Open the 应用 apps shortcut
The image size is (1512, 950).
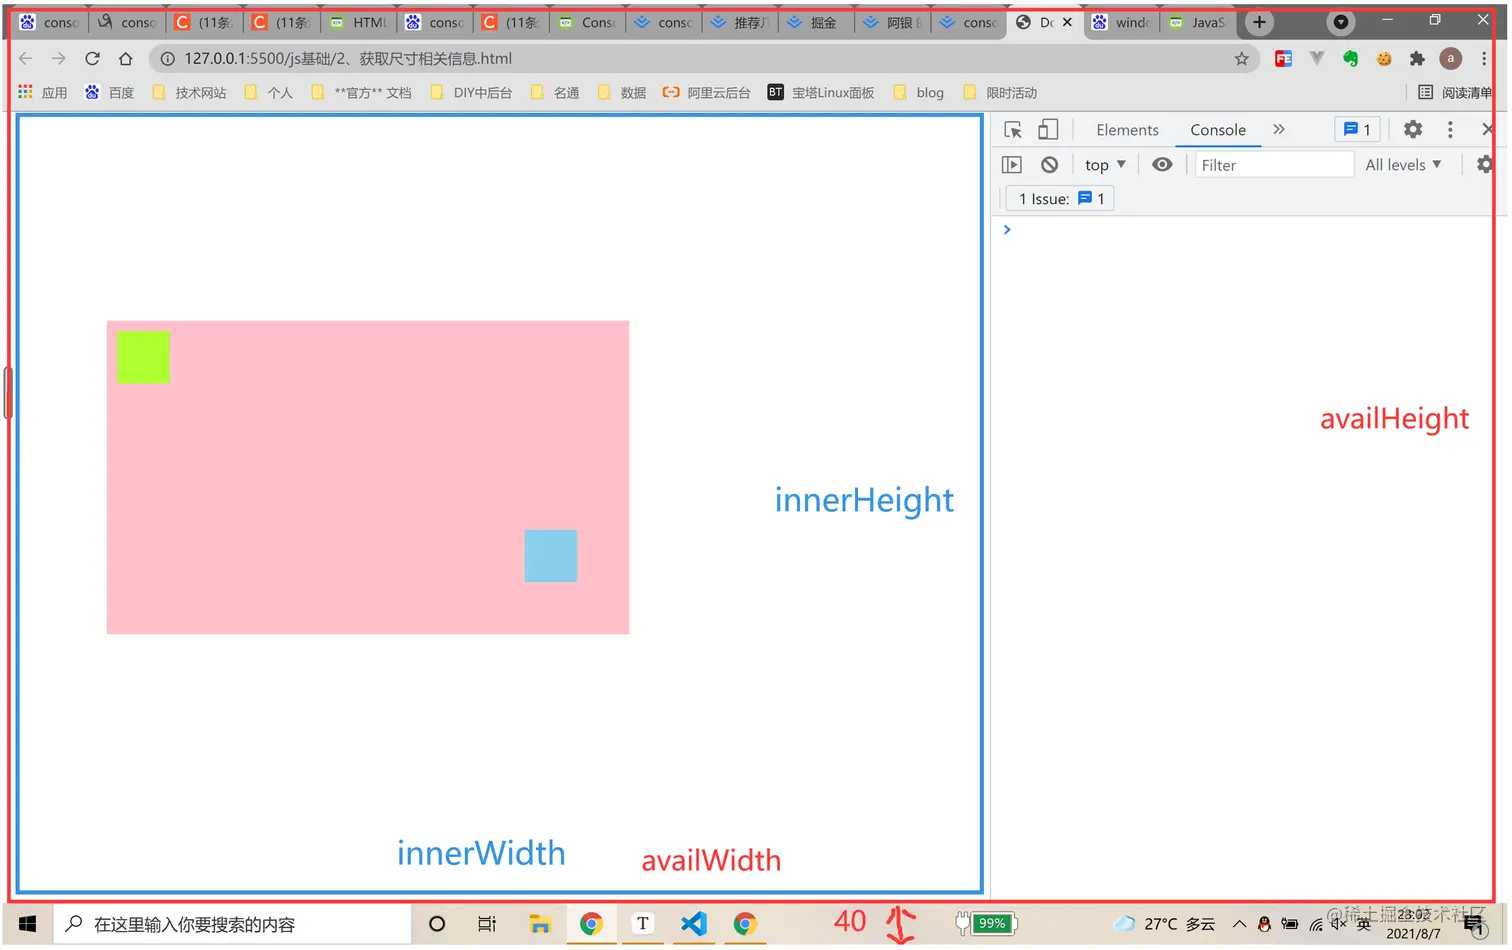pos(43,93)
